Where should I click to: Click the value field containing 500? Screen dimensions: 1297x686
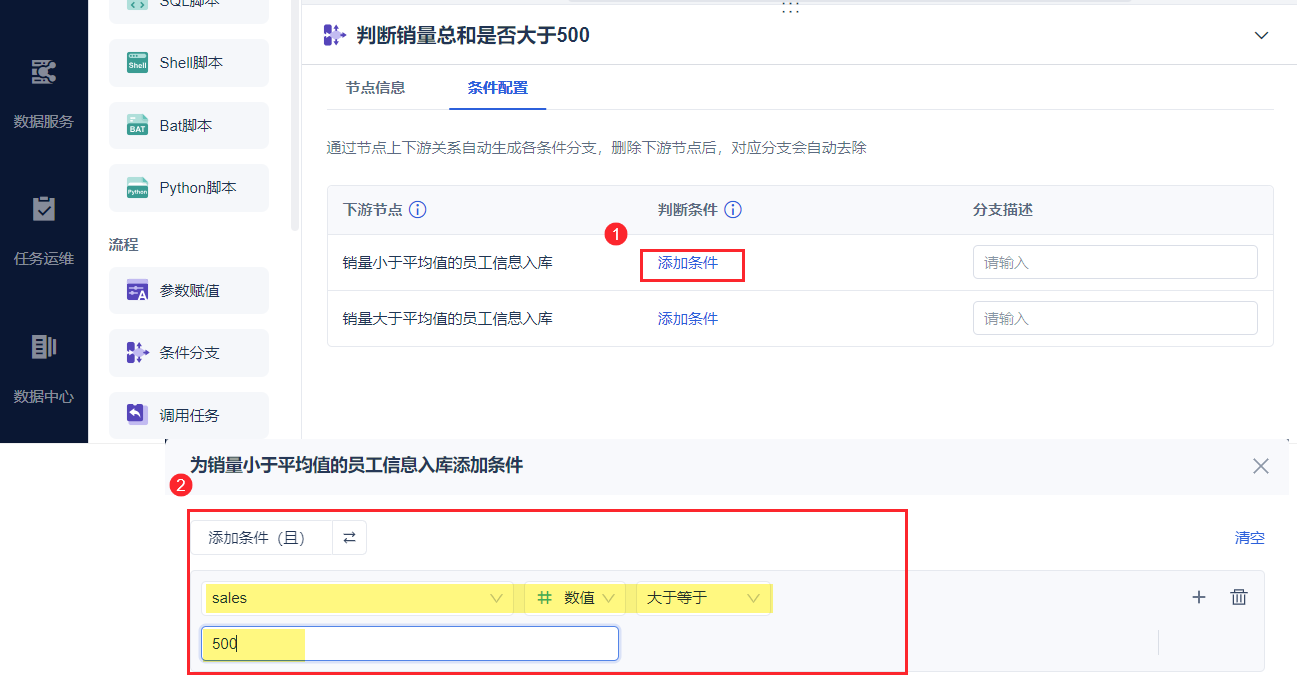tap(410, 644)
